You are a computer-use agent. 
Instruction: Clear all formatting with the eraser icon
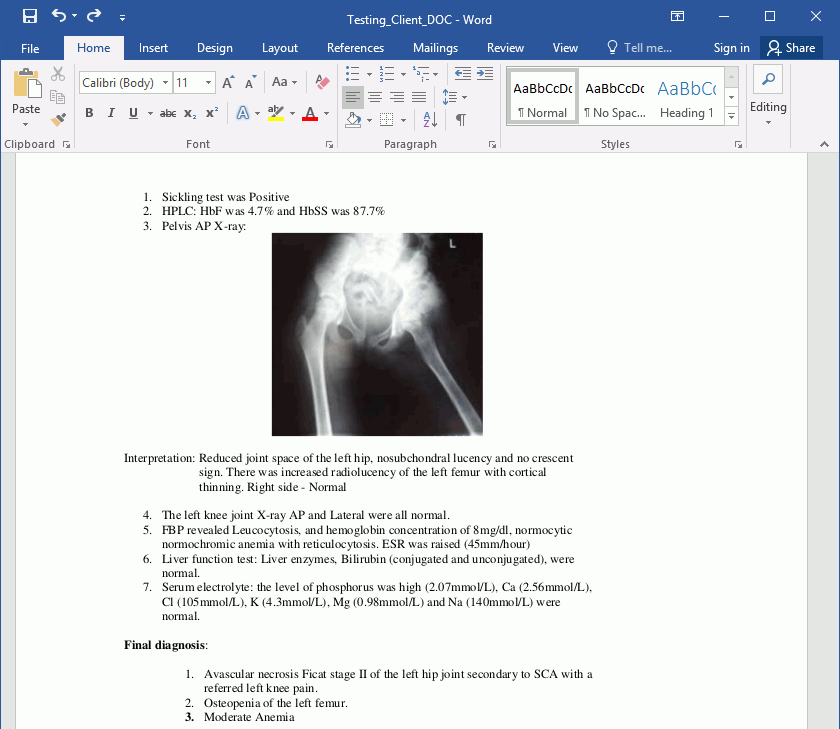[322, 82]
